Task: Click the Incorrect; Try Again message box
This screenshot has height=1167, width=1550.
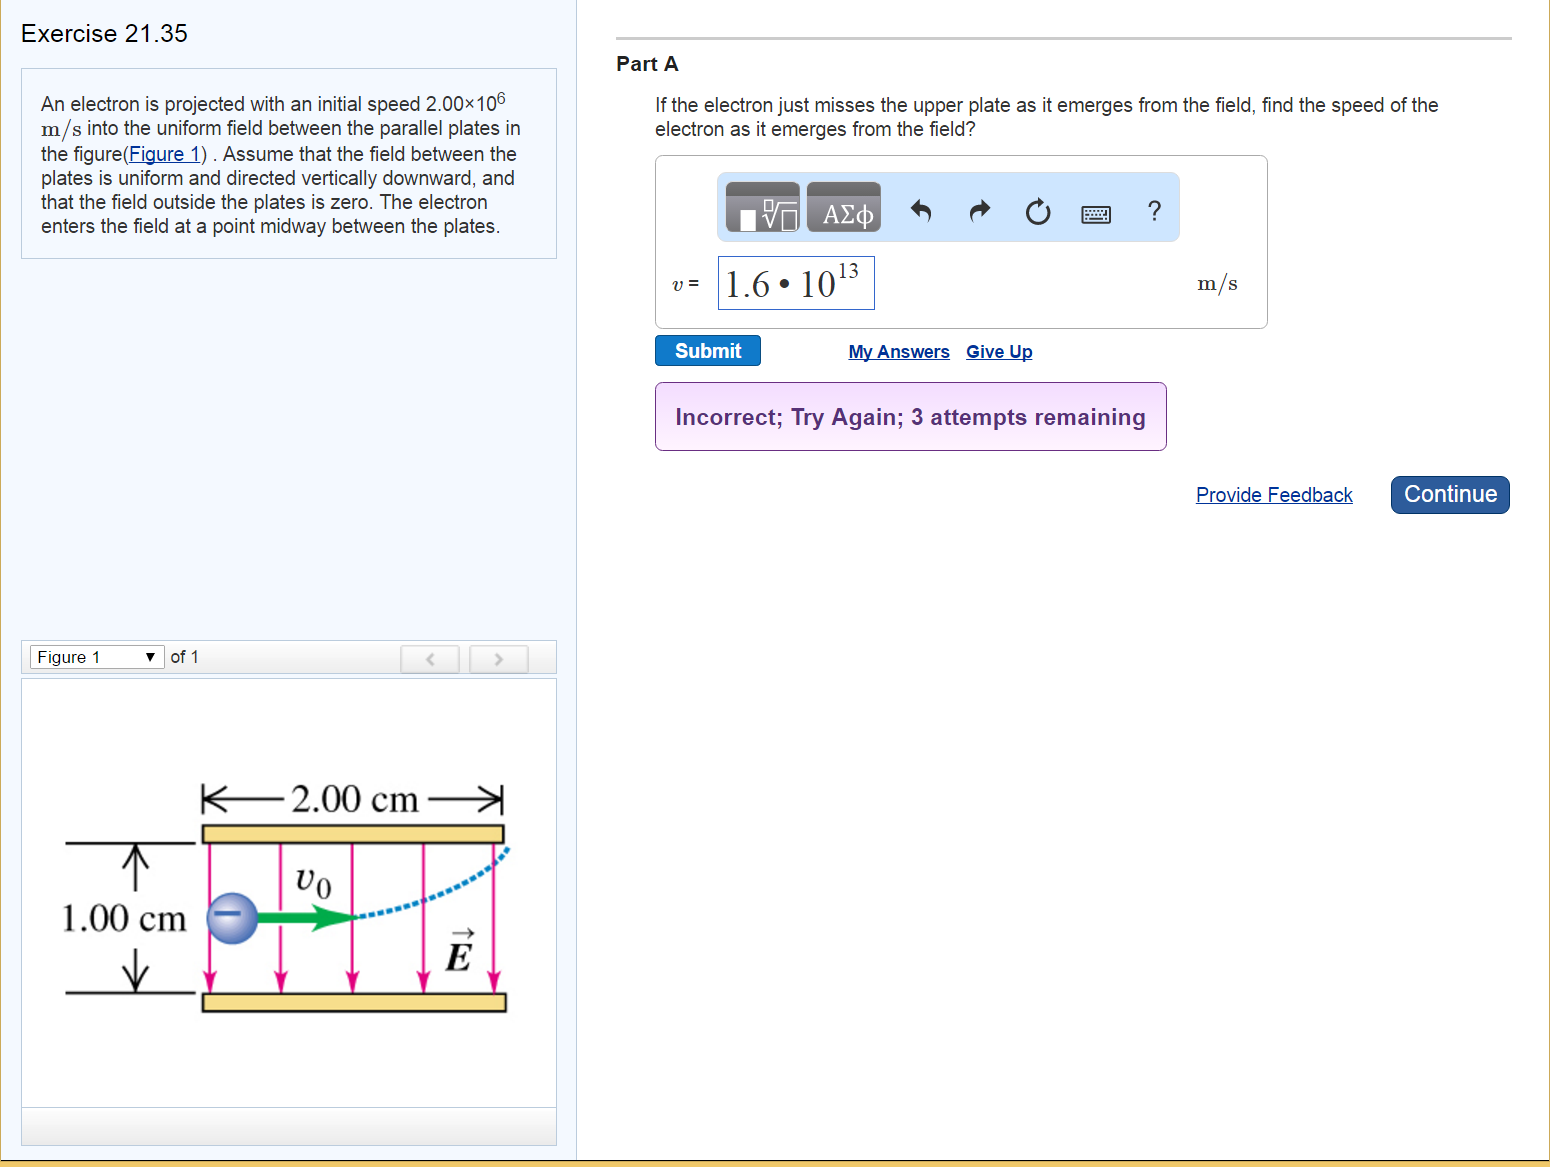Action: pyautogui.click(x=910, y=416)
